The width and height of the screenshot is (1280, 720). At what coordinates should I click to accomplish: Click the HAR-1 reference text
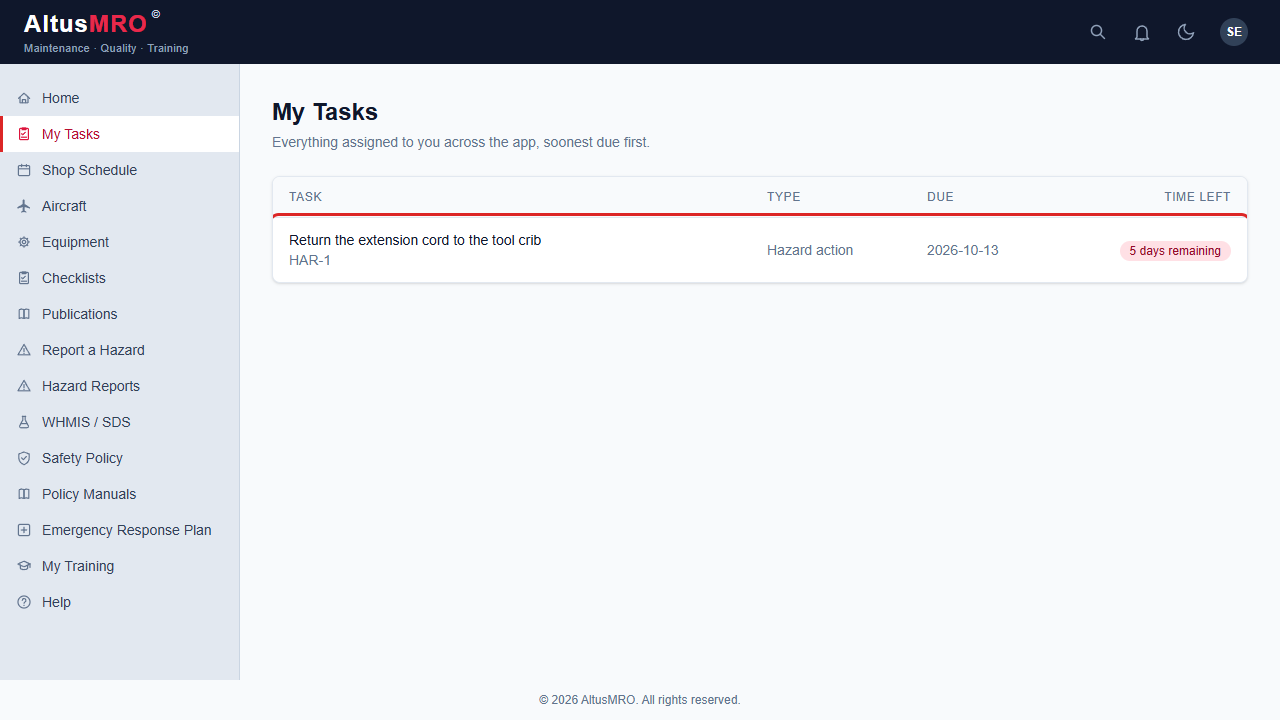point(310,260)
